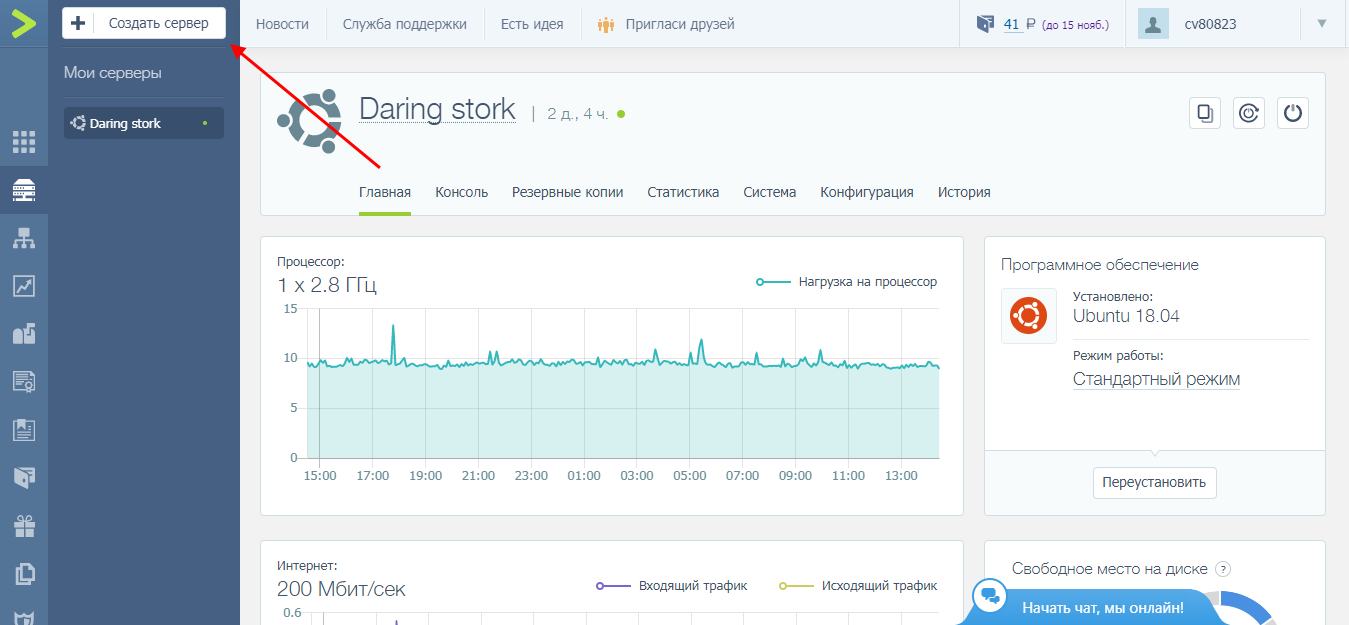Image resolution: width=1349 pixels, height=625 pixels.
Task: Open the grid dashboard icon in sidebar
Action: (24, 142)
